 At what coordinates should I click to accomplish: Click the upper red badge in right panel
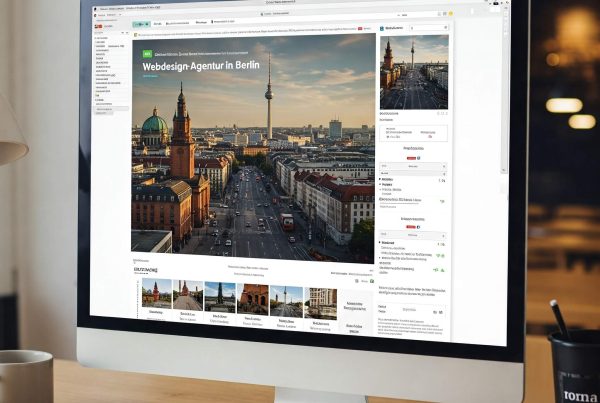tap(411, 158)
